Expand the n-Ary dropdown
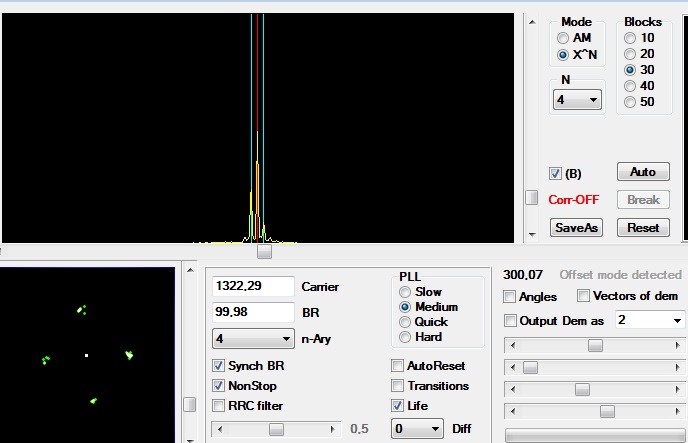The width and height of the screenshot is (688, 443). pos(253,339)
